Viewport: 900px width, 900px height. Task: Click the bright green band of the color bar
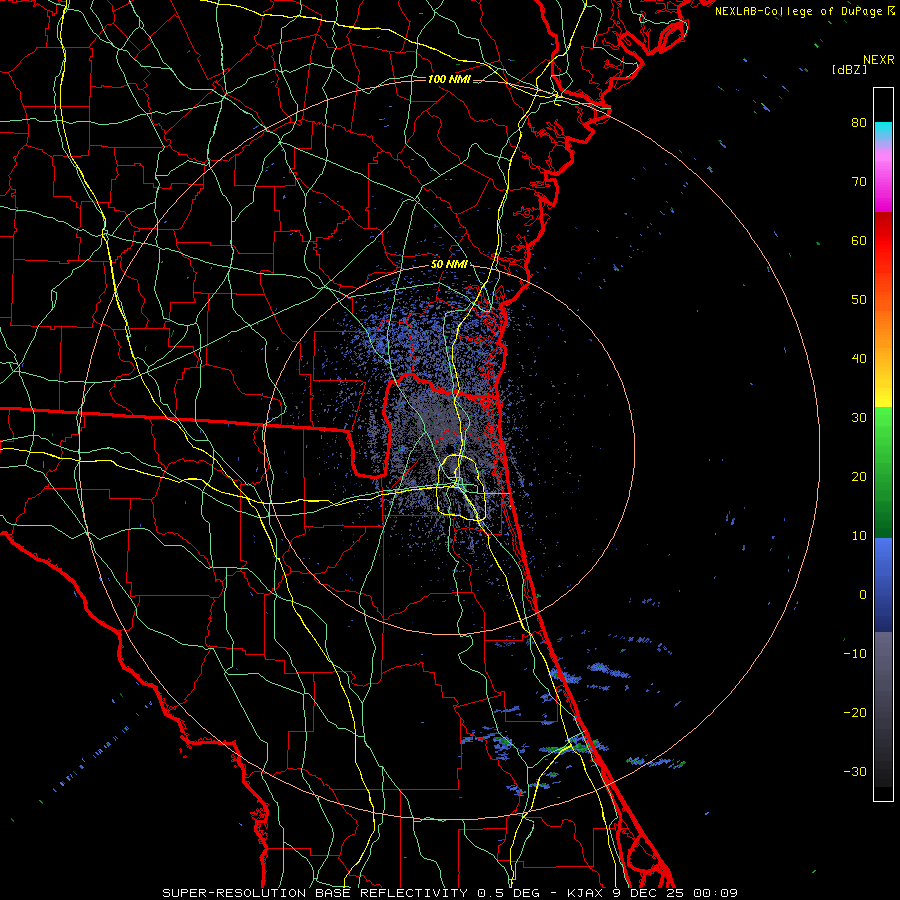pos(883,425)
